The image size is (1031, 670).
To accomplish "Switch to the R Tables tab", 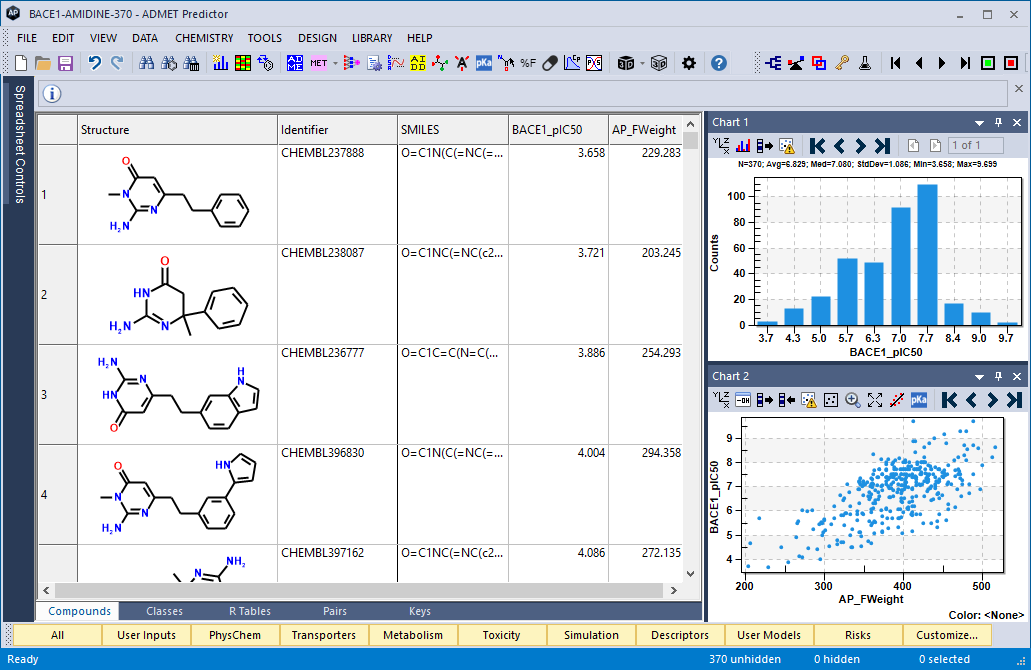I will tap(250, 611).
